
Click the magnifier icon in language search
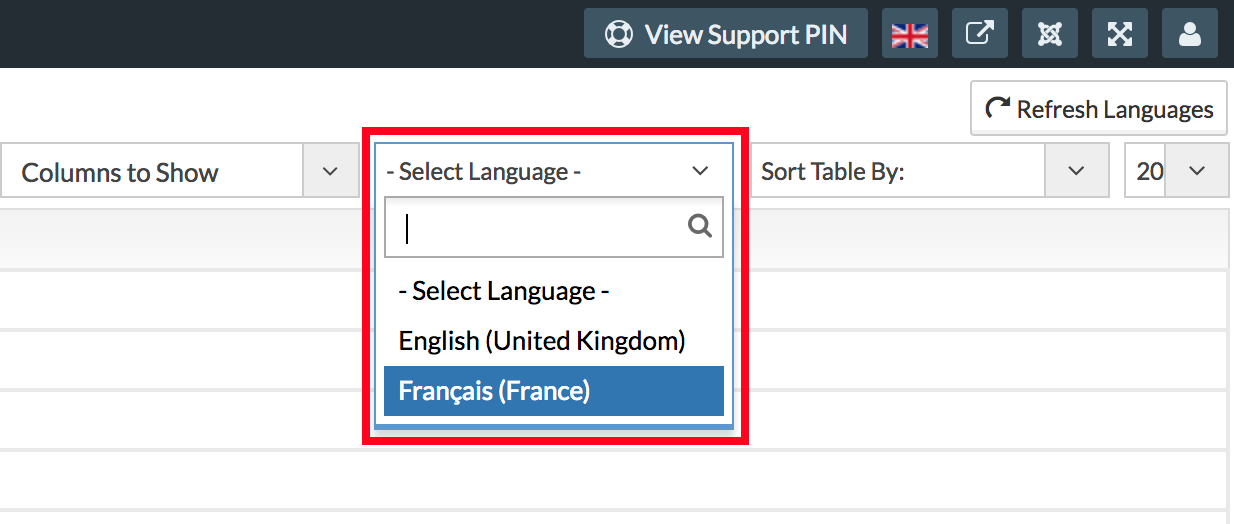[700, 227]
